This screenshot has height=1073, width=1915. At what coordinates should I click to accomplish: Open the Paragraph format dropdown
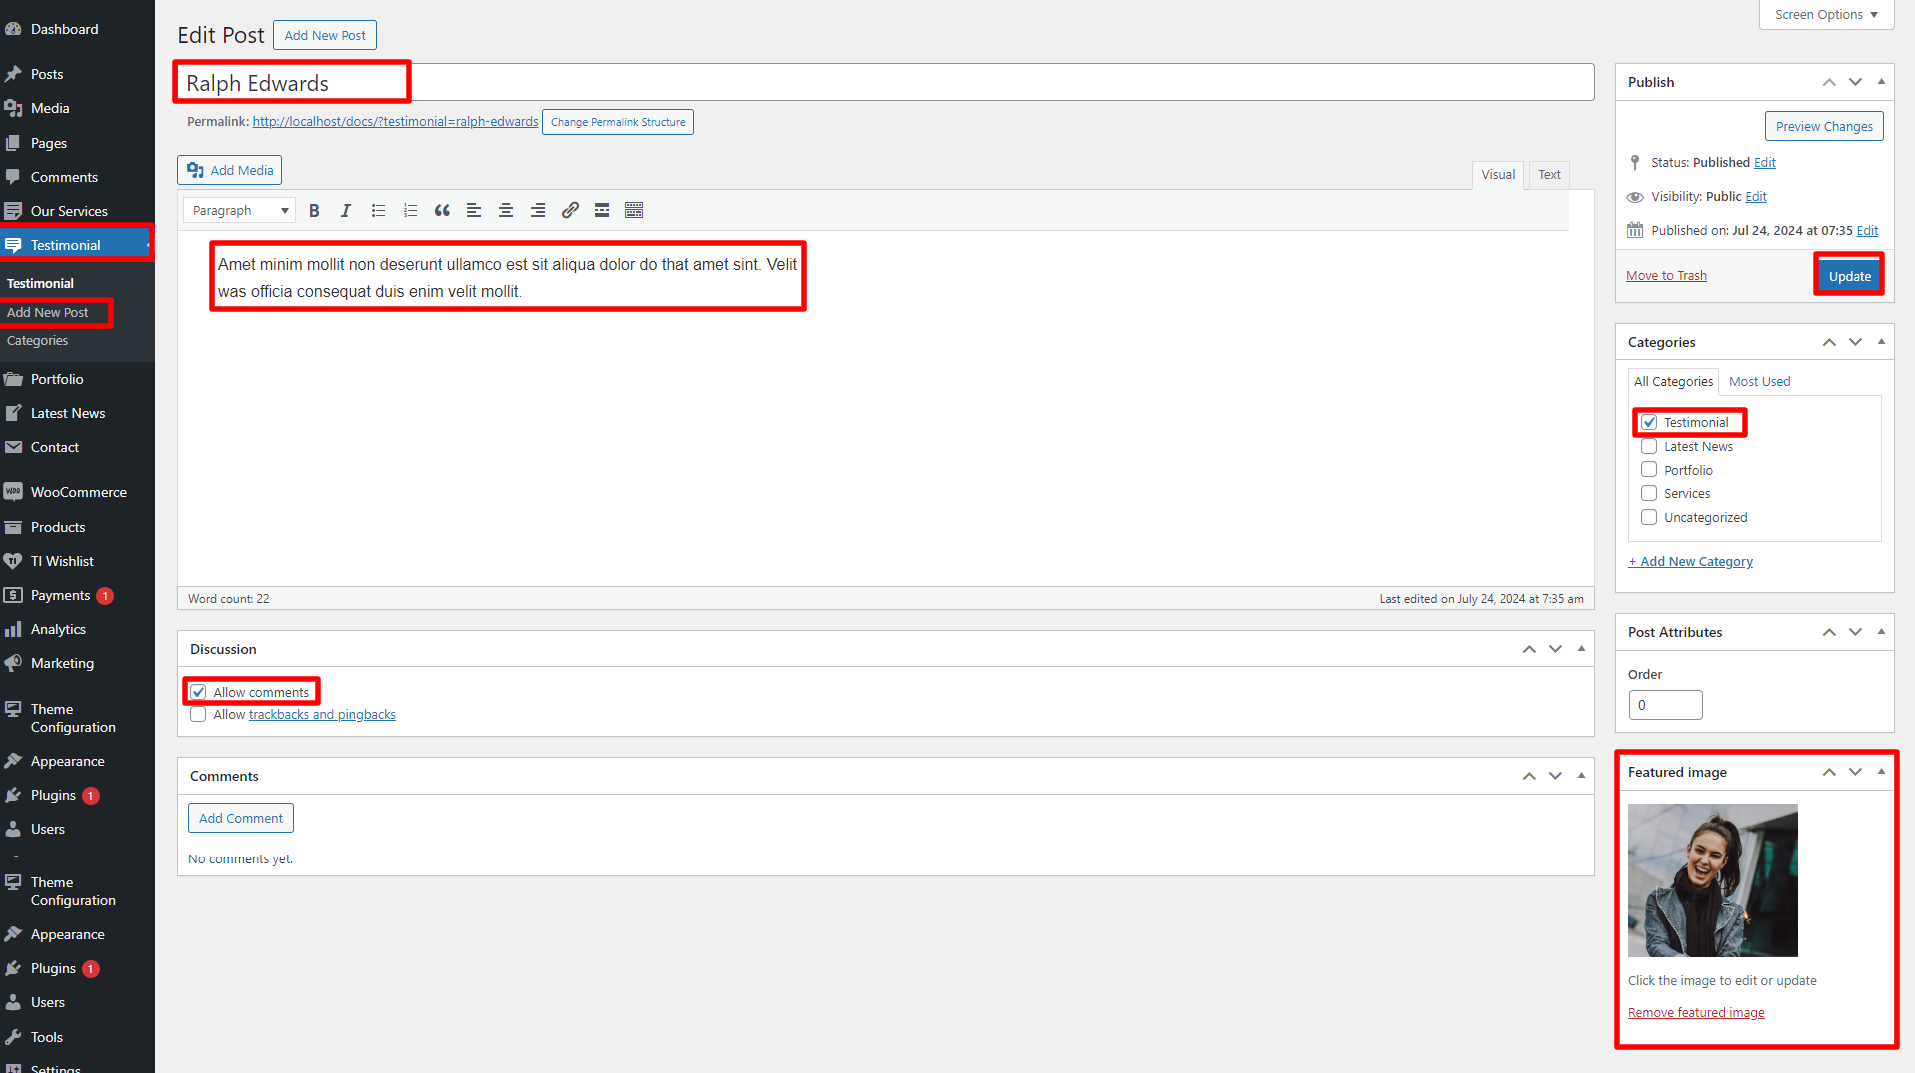(240, 210)
